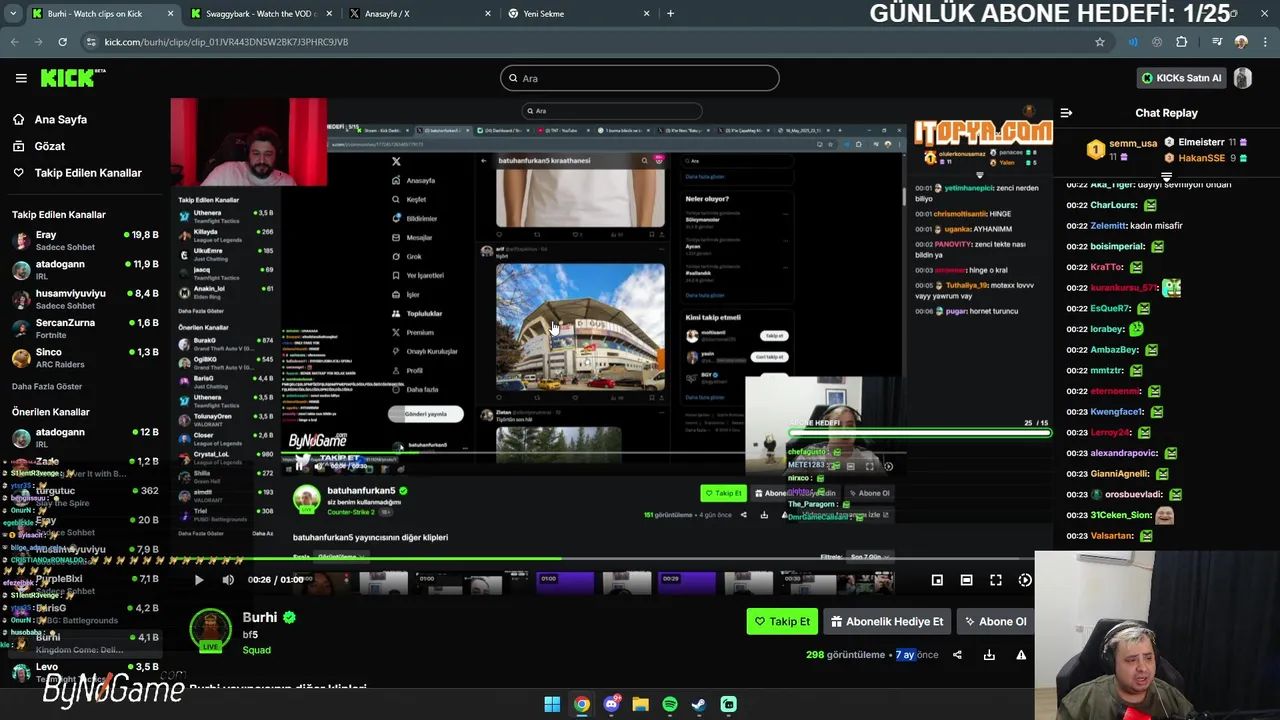Select the Burhi Watch clips tab
The width and height of the screenshot is (1280, 720).
(102, 14)
